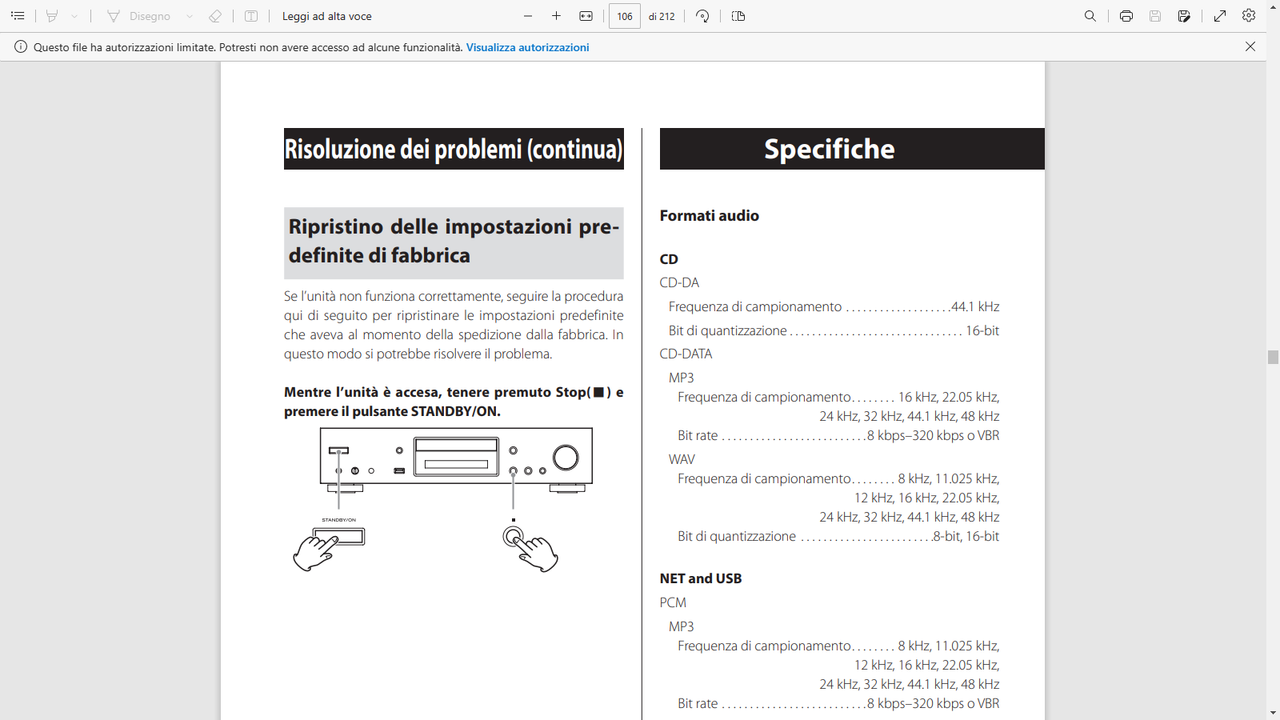
Task: Open the table of contents panel
Action: [17, 16]
